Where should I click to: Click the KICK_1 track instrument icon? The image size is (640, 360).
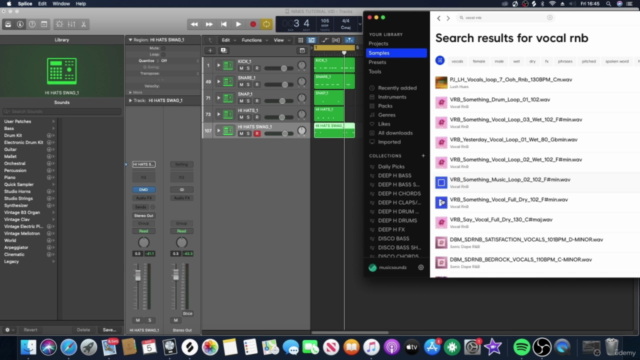coord(228,65)
